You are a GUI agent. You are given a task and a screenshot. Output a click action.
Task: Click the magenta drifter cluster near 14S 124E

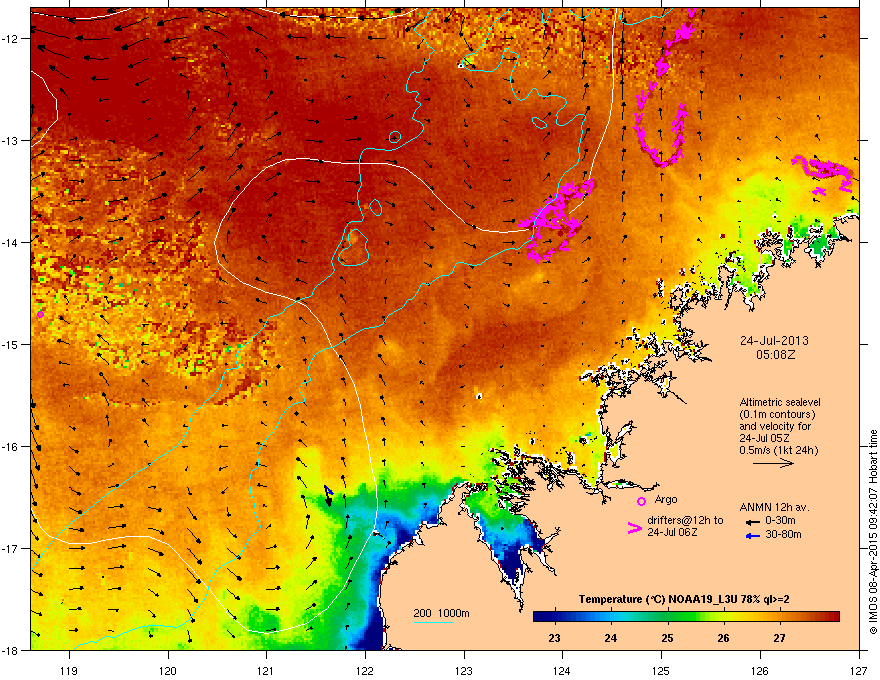(x=556, y=219)
